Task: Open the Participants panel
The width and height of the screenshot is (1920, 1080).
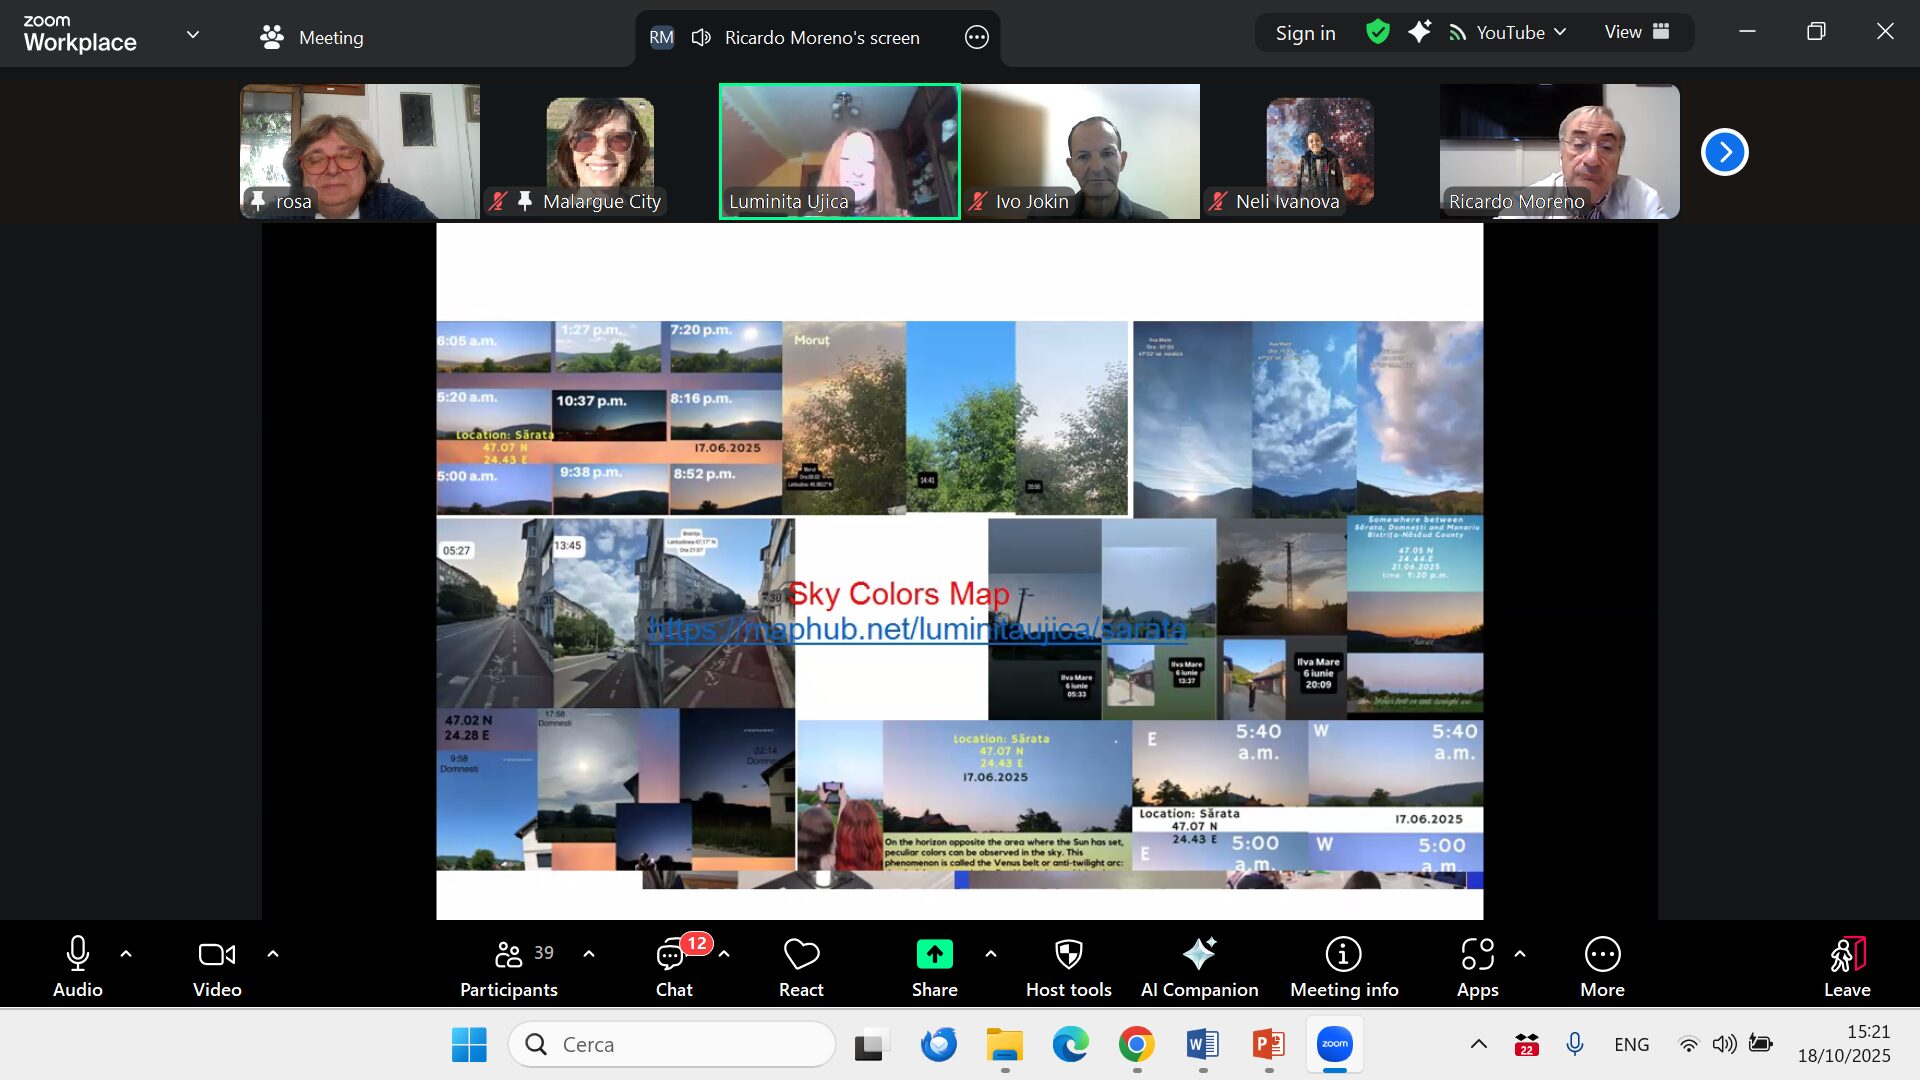Action: pos(508,966)
